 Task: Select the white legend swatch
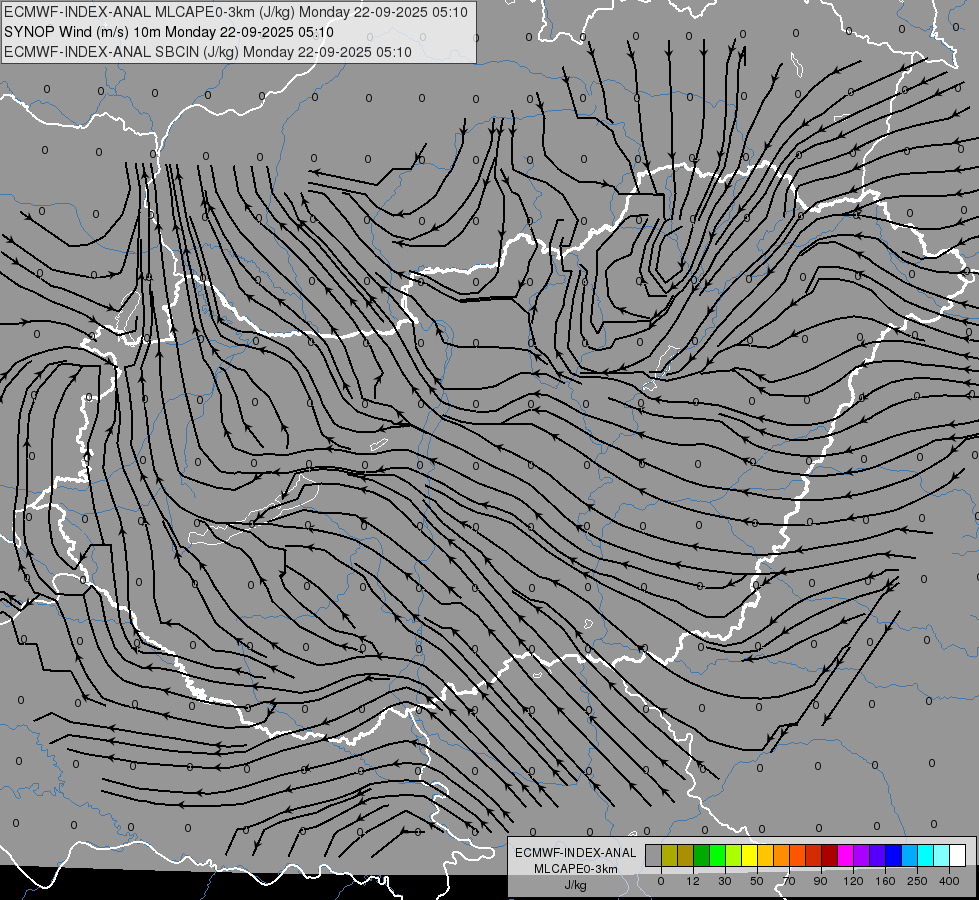point(957,855)
